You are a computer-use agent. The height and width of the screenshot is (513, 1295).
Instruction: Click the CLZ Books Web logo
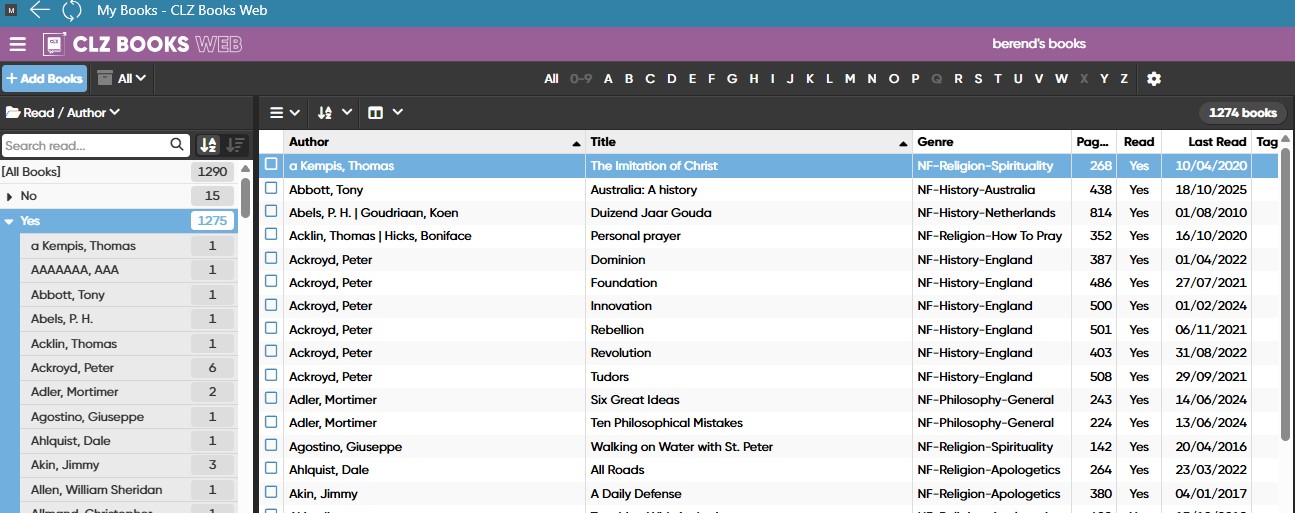click(x=142, y=44)
